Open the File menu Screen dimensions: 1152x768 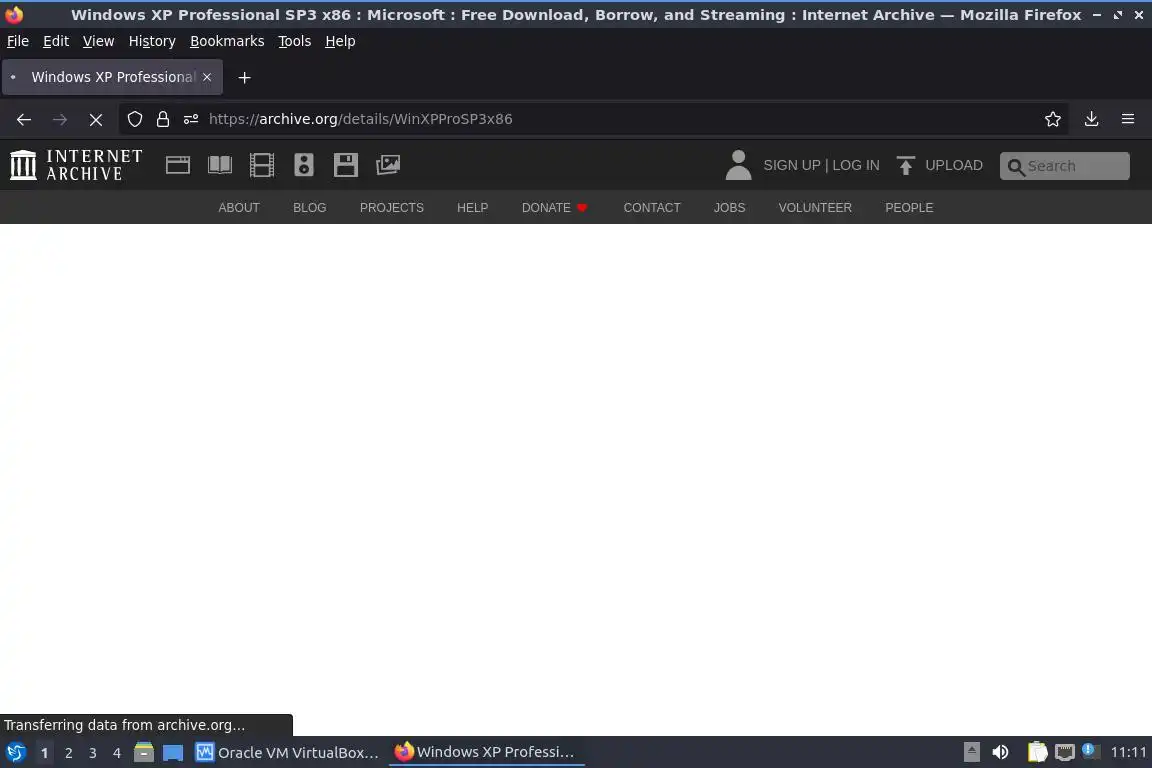pyautogui.click(x=18, y=41)
